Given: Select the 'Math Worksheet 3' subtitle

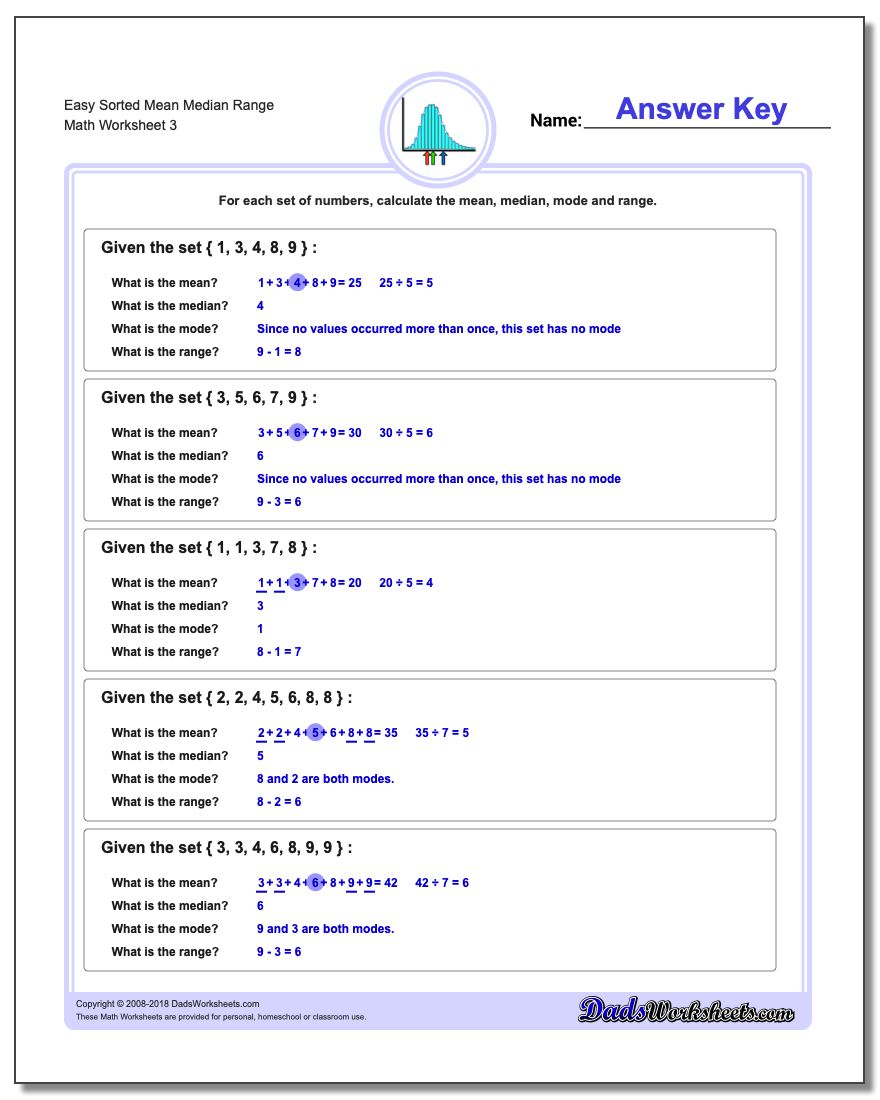Looking at the screenshot, I should pos(120,126).
